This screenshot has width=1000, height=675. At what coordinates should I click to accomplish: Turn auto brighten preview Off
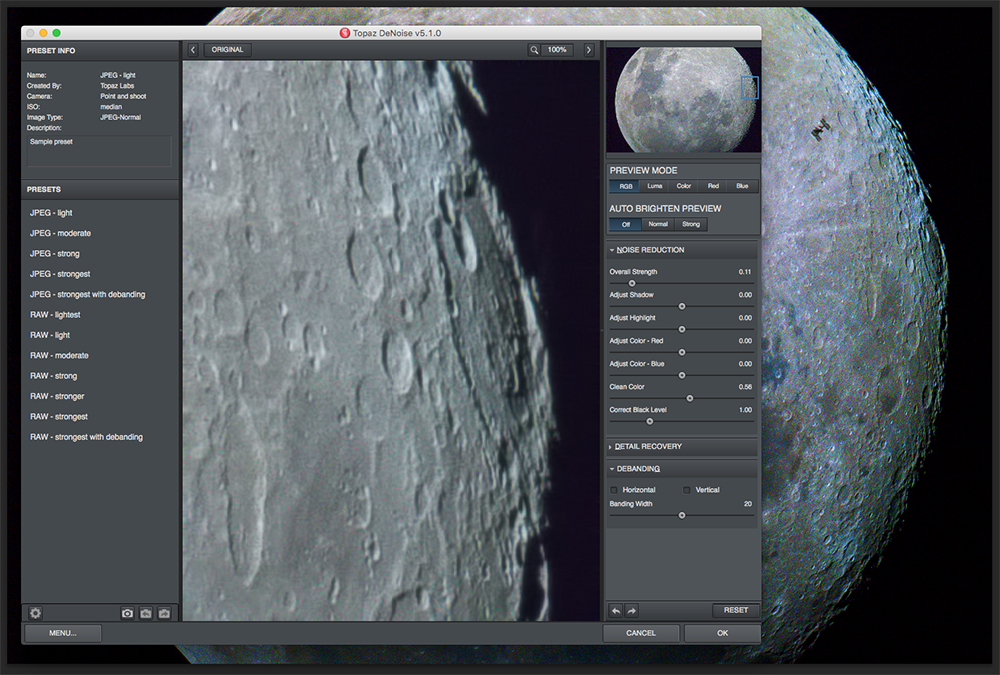[626, 225]
